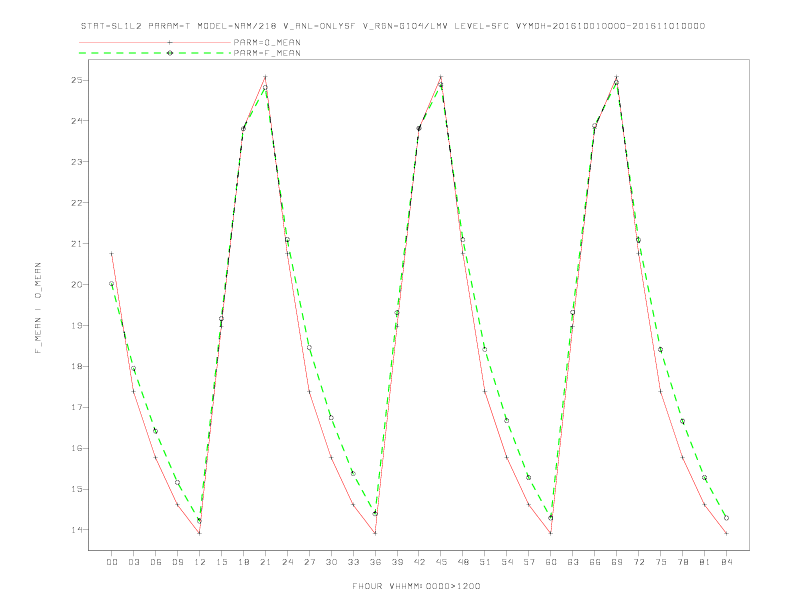792x612 pixels.
Task: Click y-axis tick label 20
Action: 76,284
